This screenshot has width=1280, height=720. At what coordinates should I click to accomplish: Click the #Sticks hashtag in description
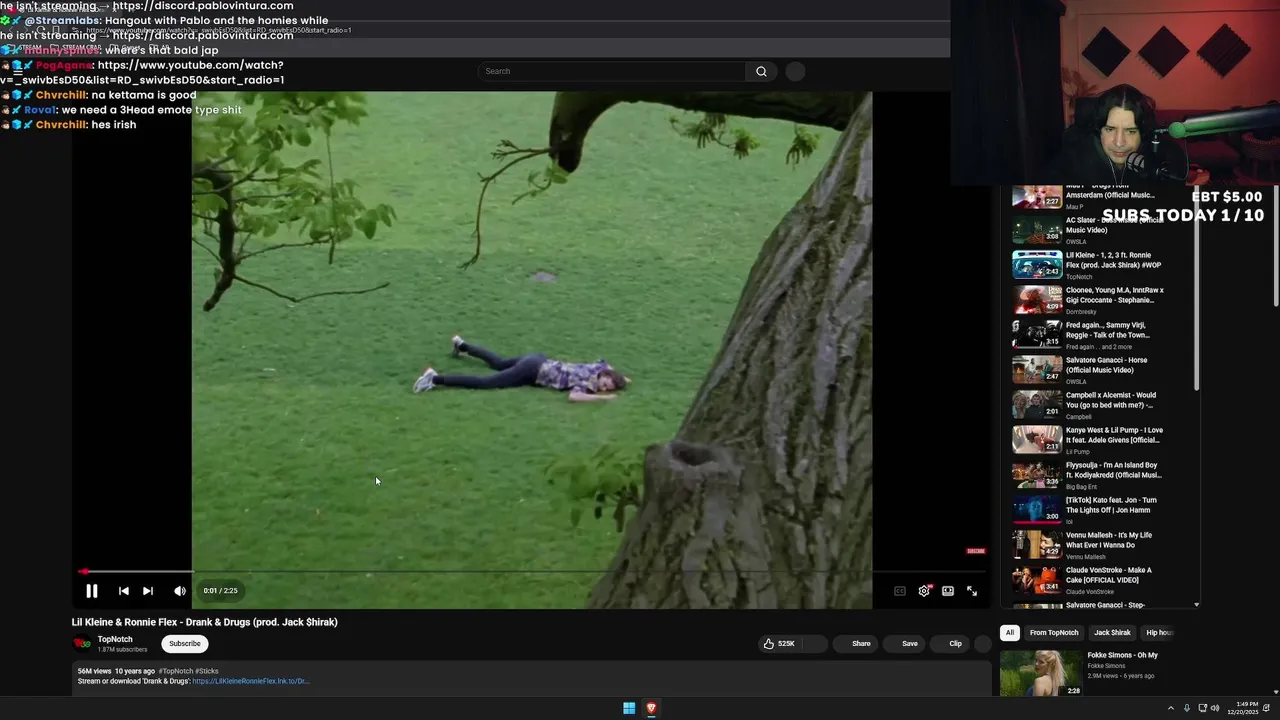pyautogui.click(x=207, y=671)
